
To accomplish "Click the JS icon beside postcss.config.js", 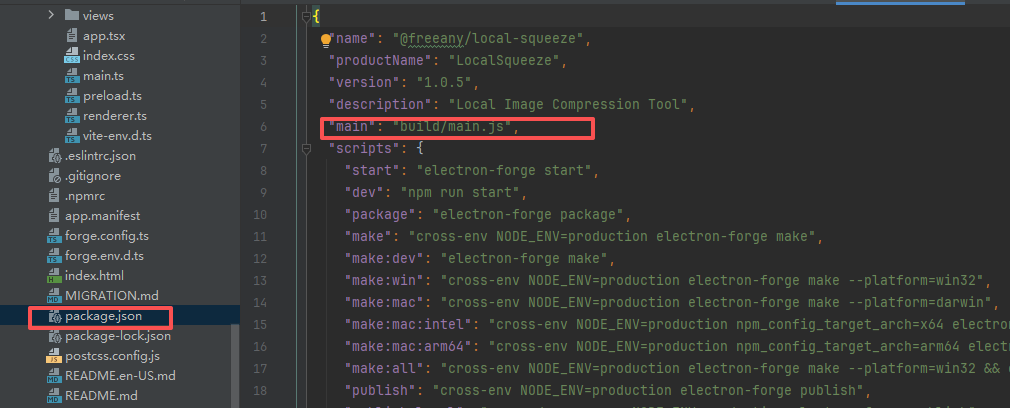I will [x=54, y=356].
